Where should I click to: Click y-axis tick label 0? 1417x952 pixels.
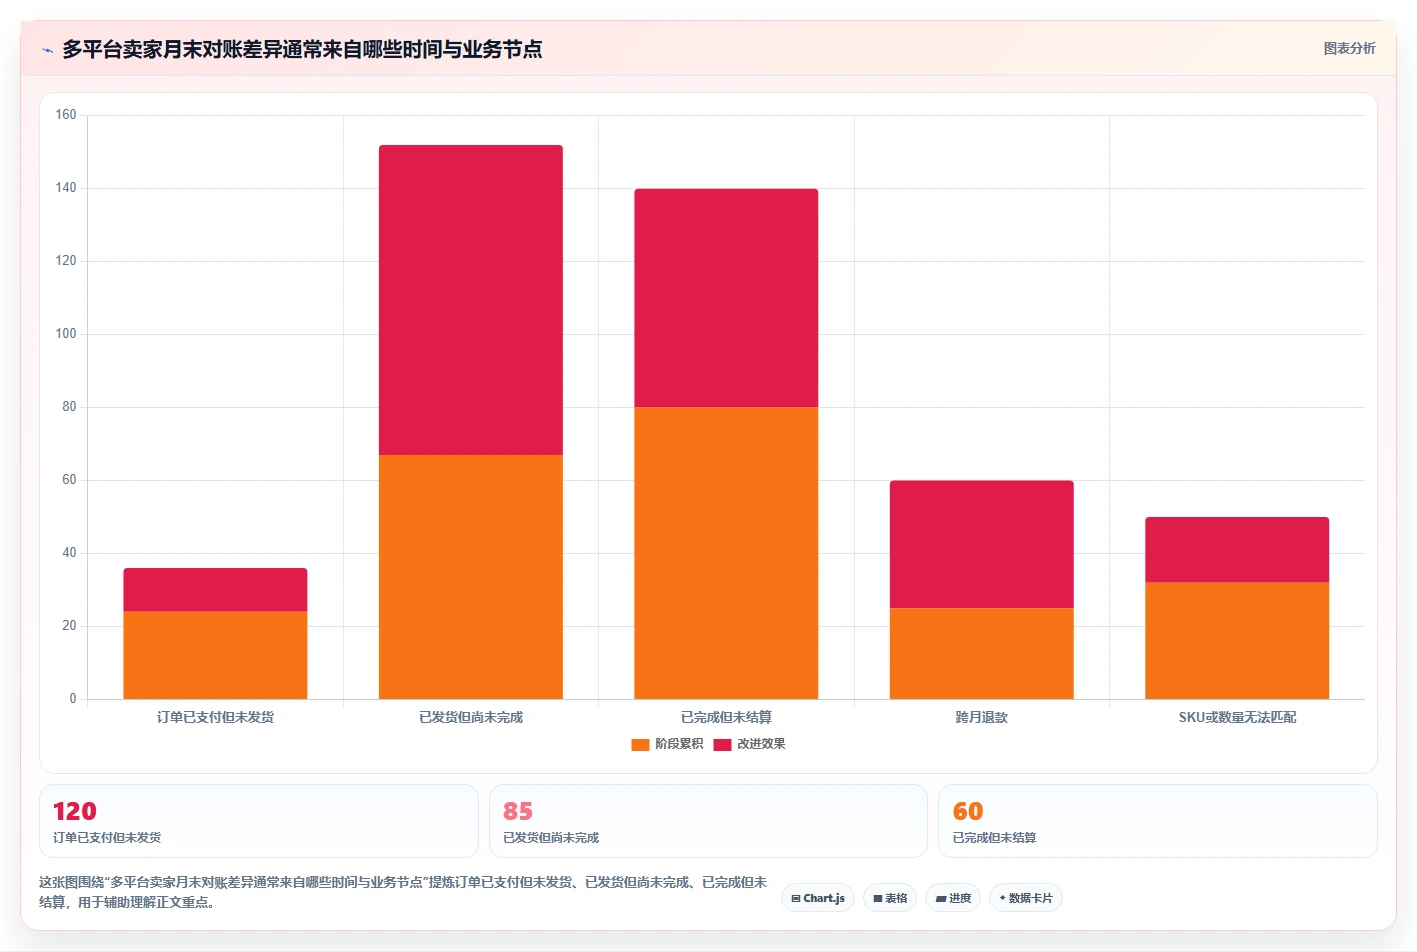72,699
